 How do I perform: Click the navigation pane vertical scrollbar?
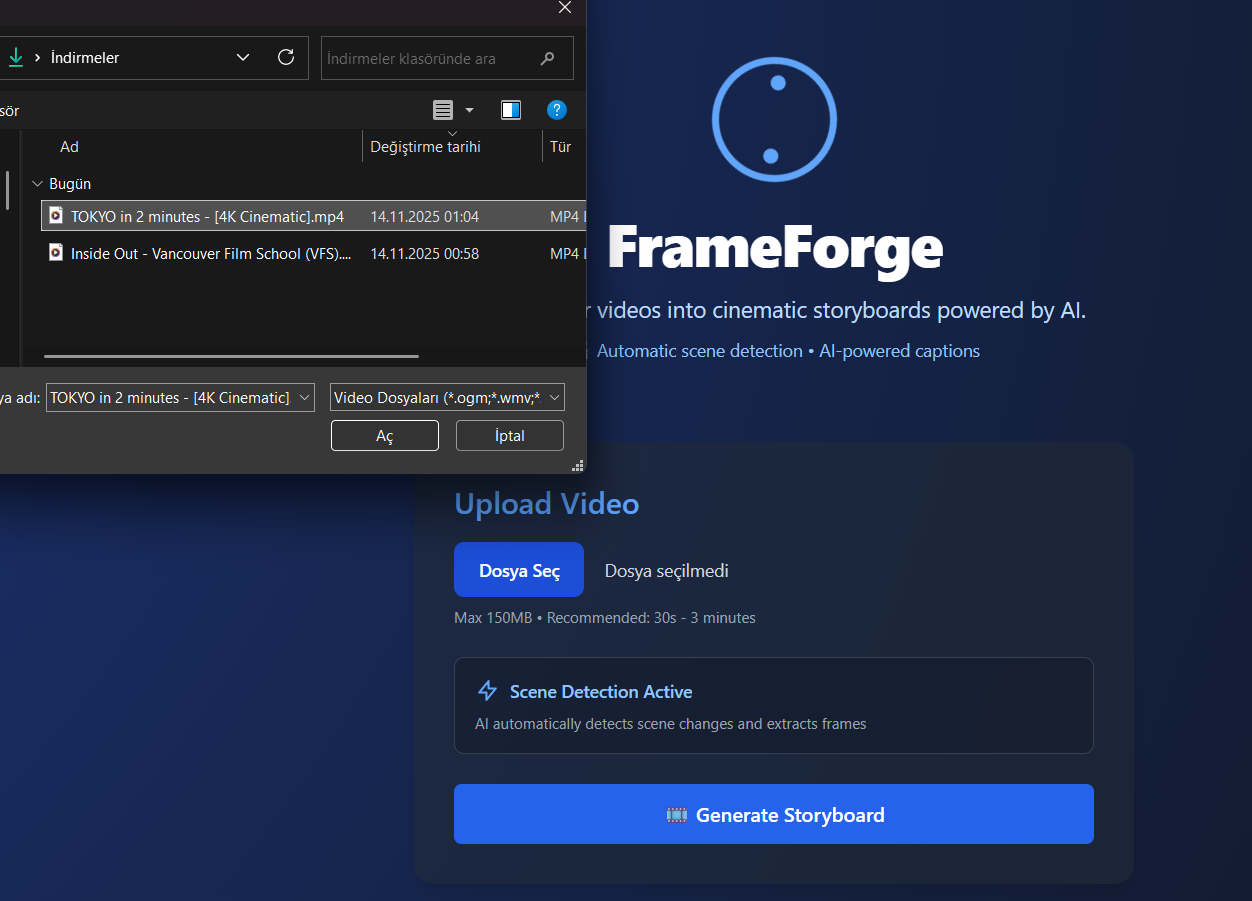(8, 190)
